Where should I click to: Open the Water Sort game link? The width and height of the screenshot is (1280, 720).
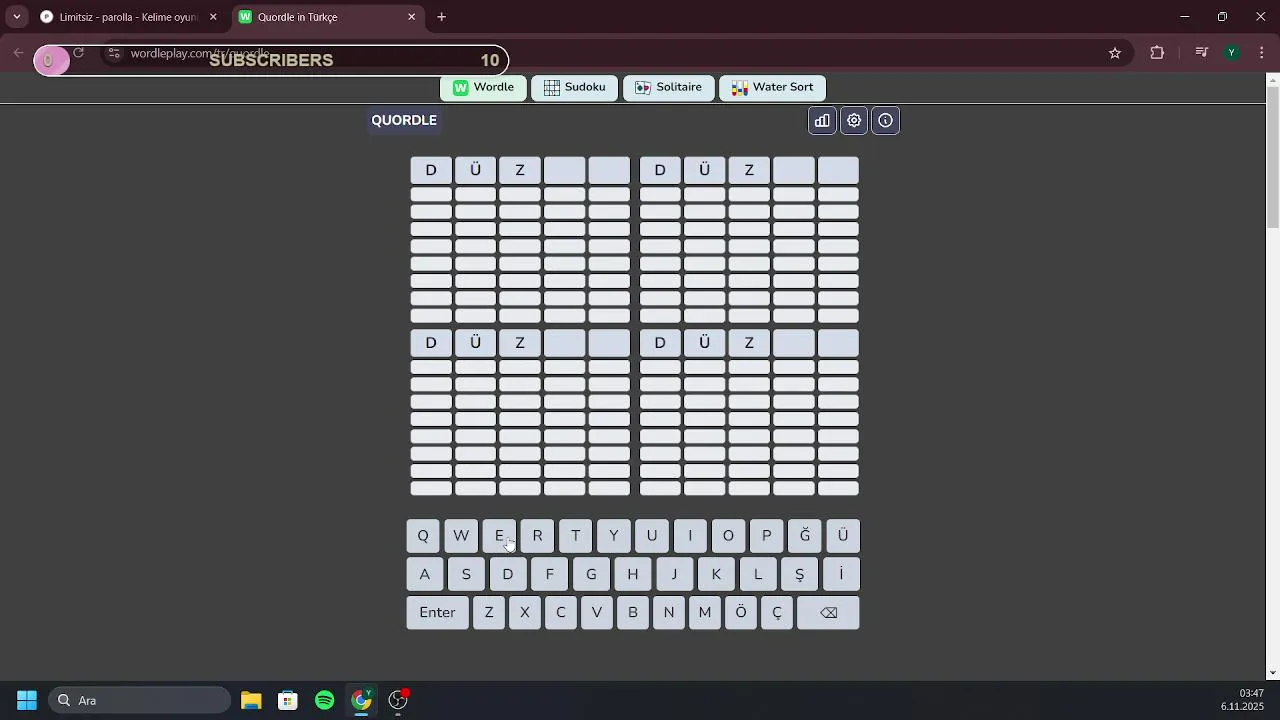[x=772, y=88]
